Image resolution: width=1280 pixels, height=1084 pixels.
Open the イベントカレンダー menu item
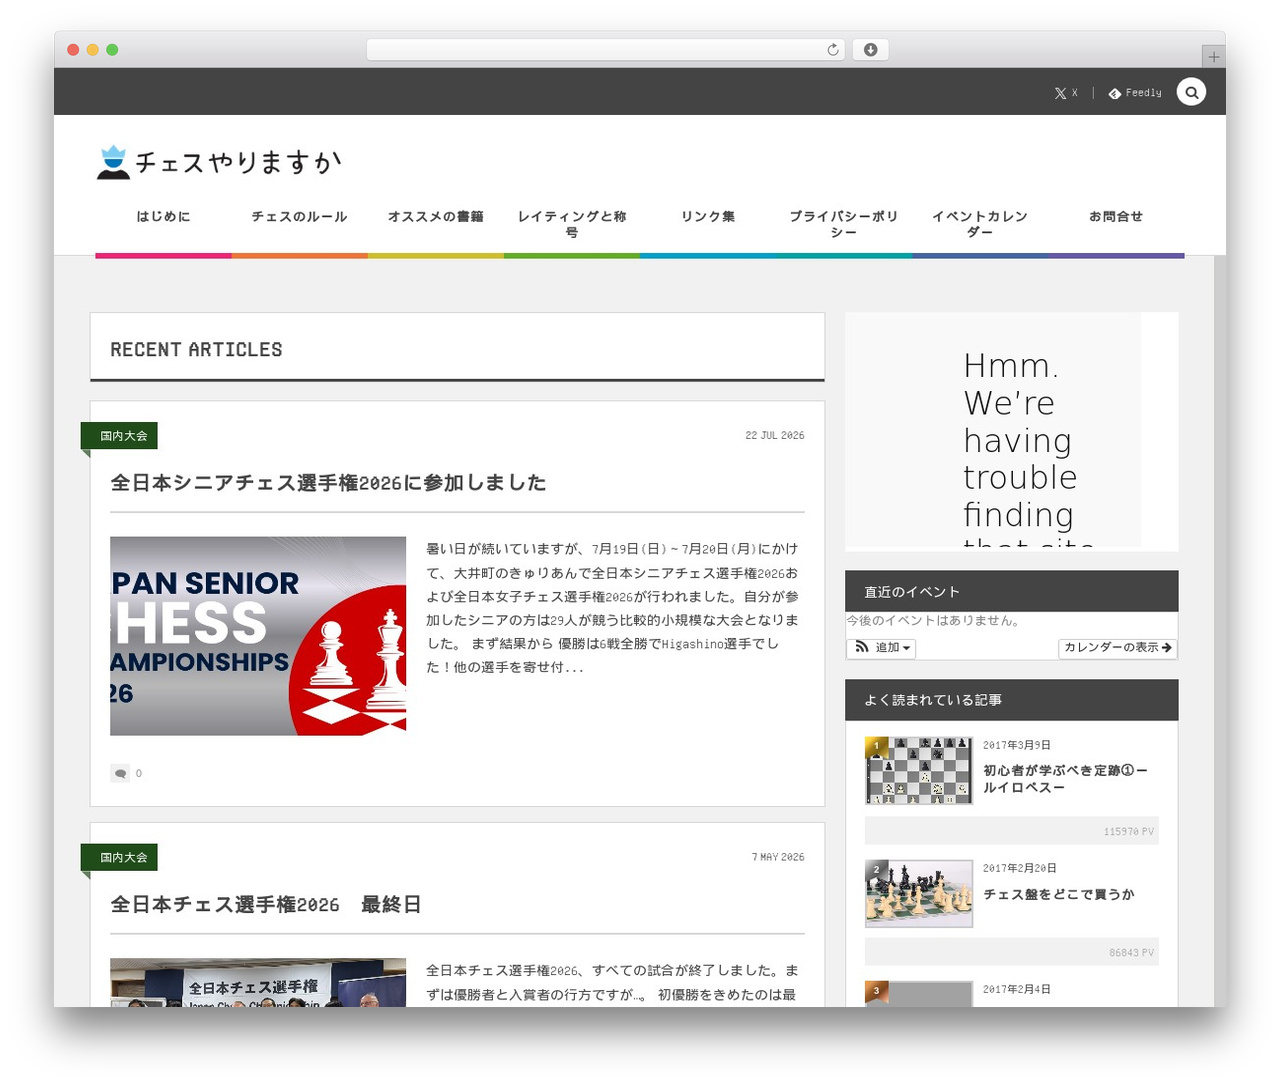click(980, 224)
